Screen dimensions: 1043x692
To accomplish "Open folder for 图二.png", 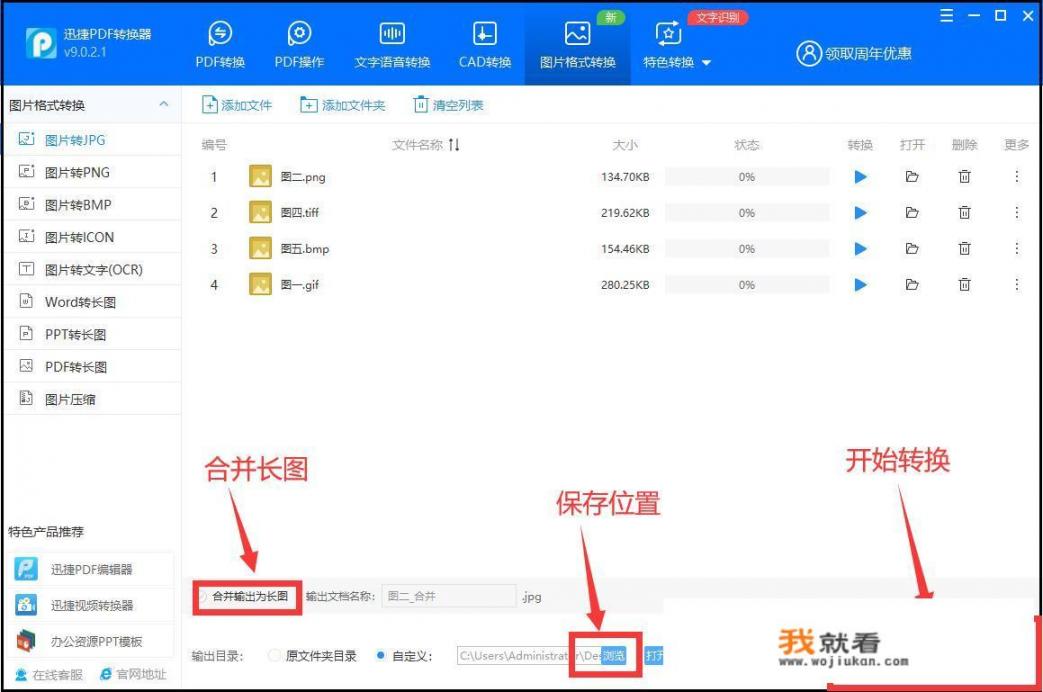I will pyautogui.click(x=912, y=177).
